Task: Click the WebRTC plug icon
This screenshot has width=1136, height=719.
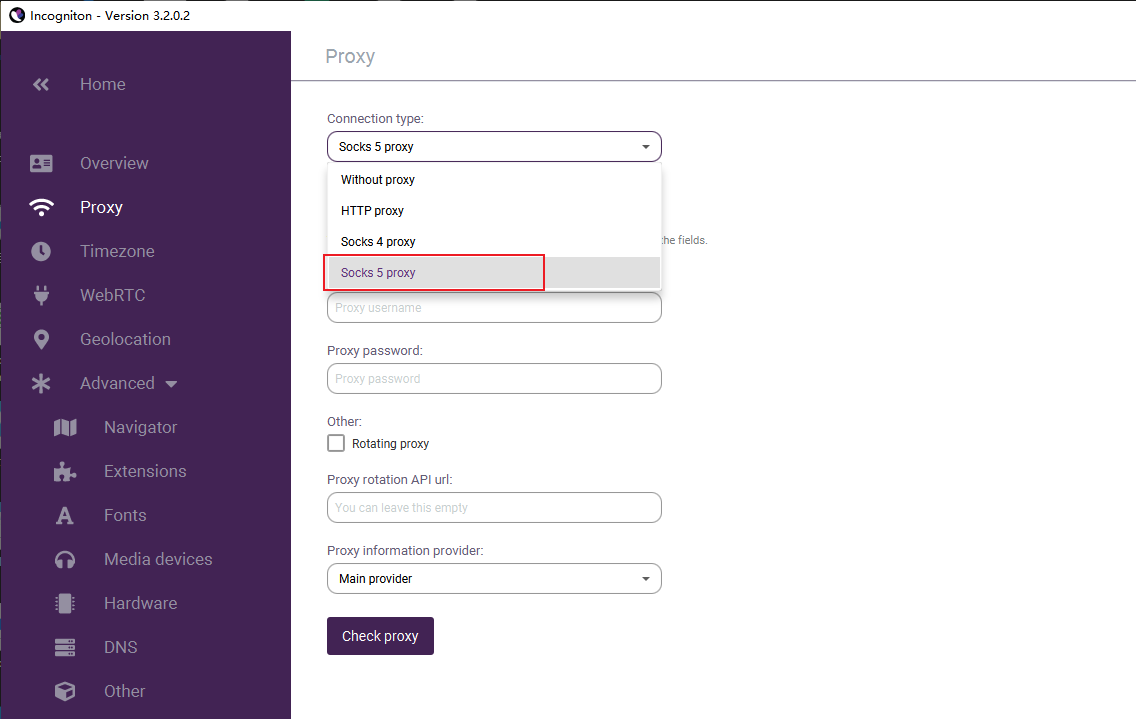Action: (41, 295)
